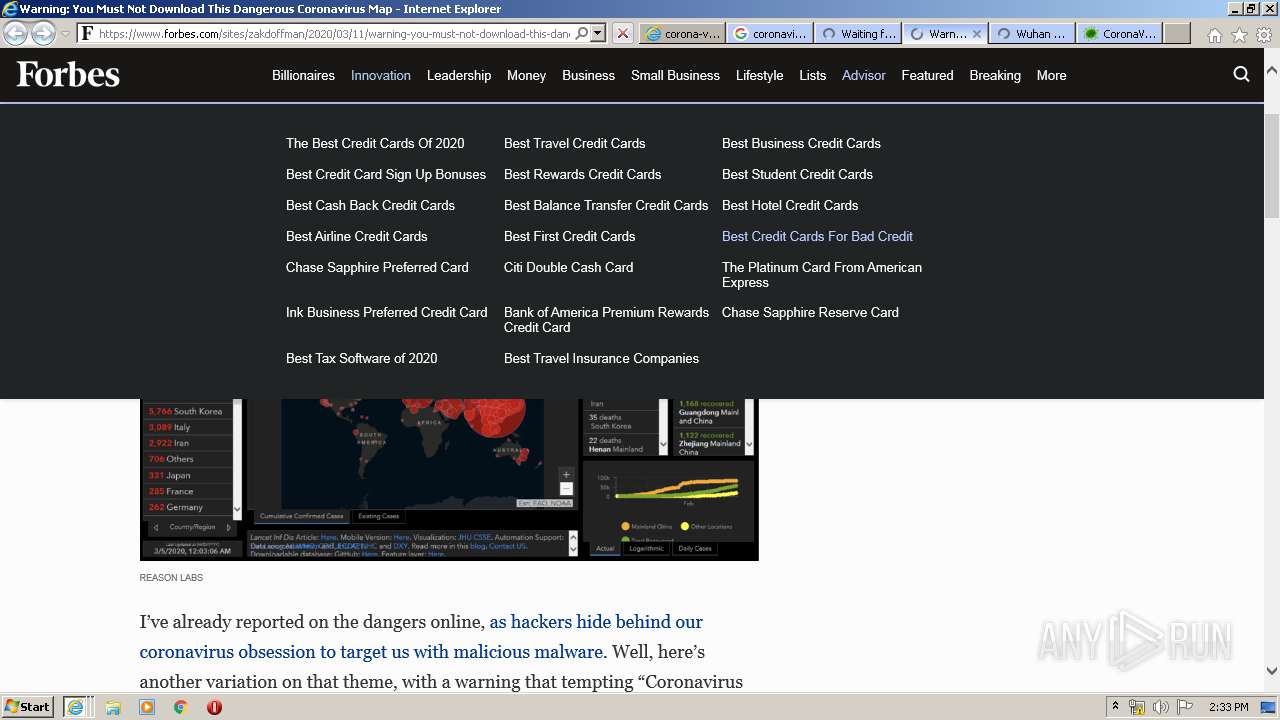Click the browser Forward arrow button
The image size is (1280, 720).
43,33
